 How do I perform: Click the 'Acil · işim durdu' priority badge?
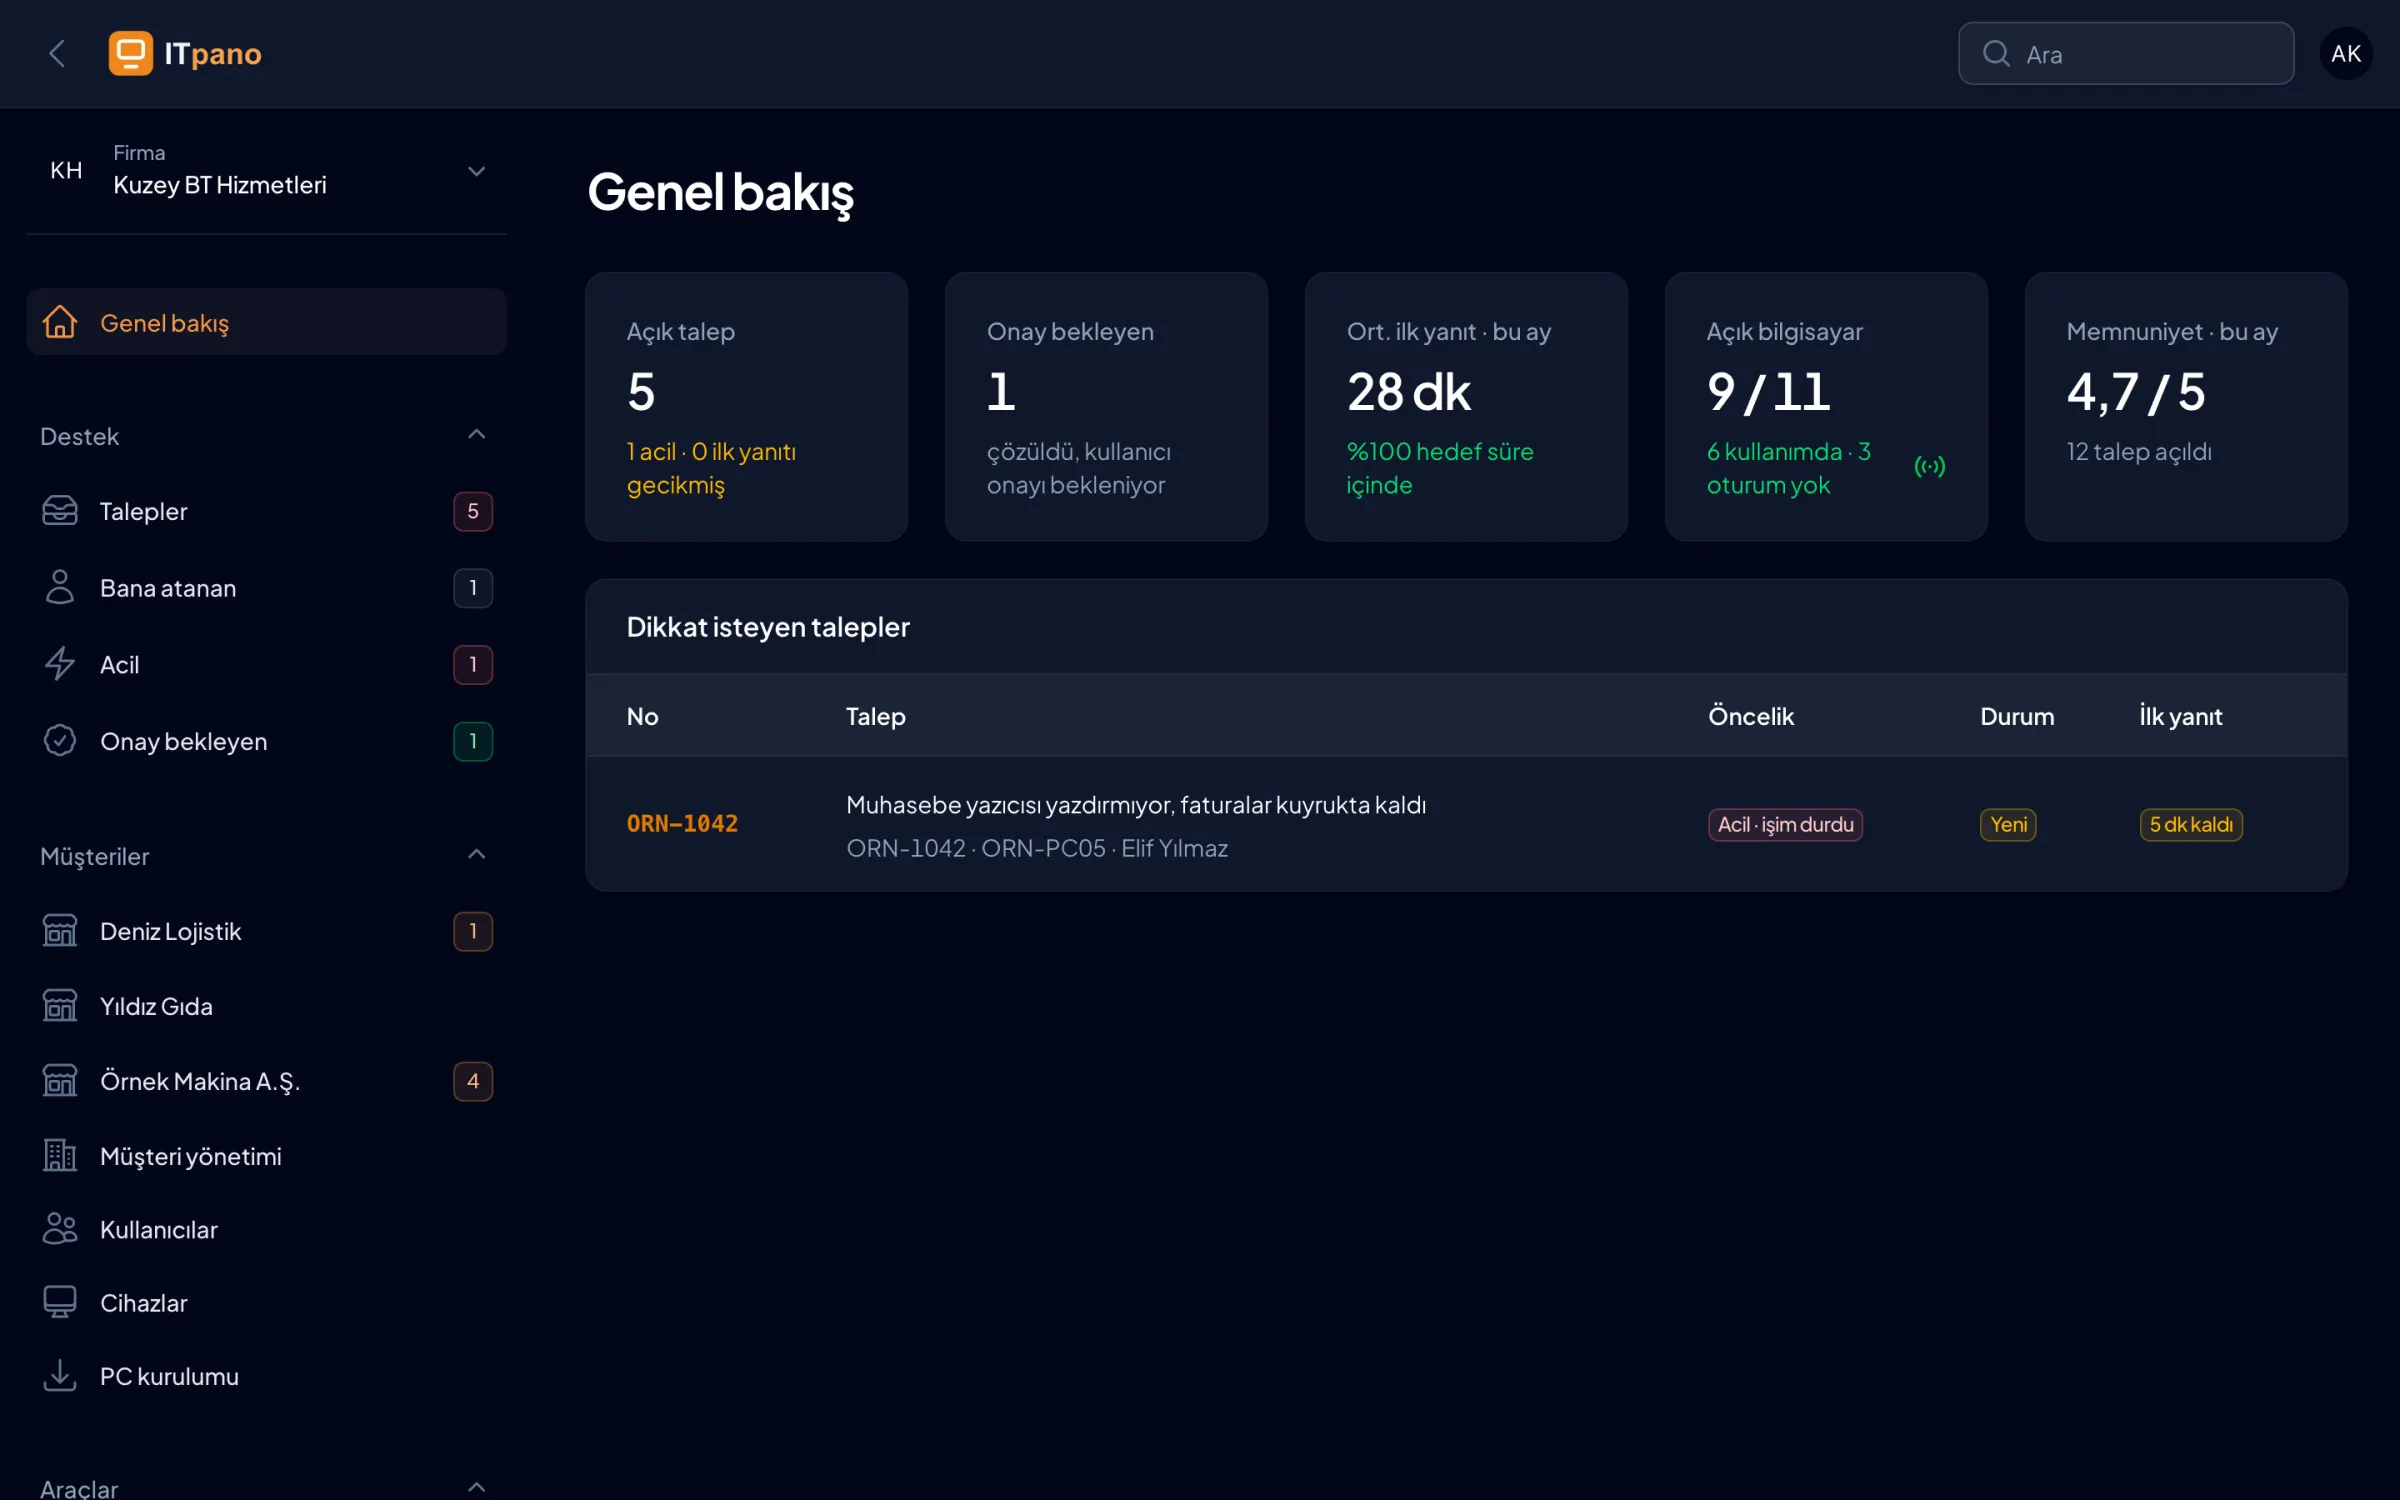tap(1785, 825)
